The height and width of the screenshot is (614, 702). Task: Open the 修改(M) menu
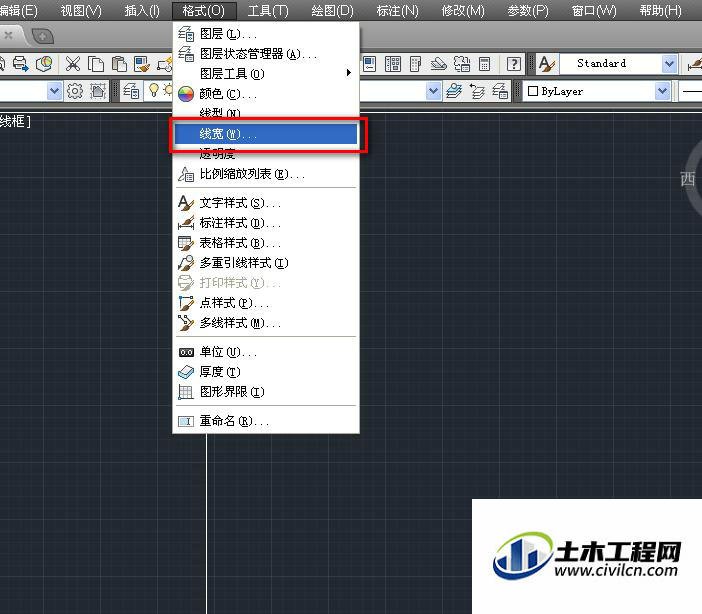pos(462,10)
